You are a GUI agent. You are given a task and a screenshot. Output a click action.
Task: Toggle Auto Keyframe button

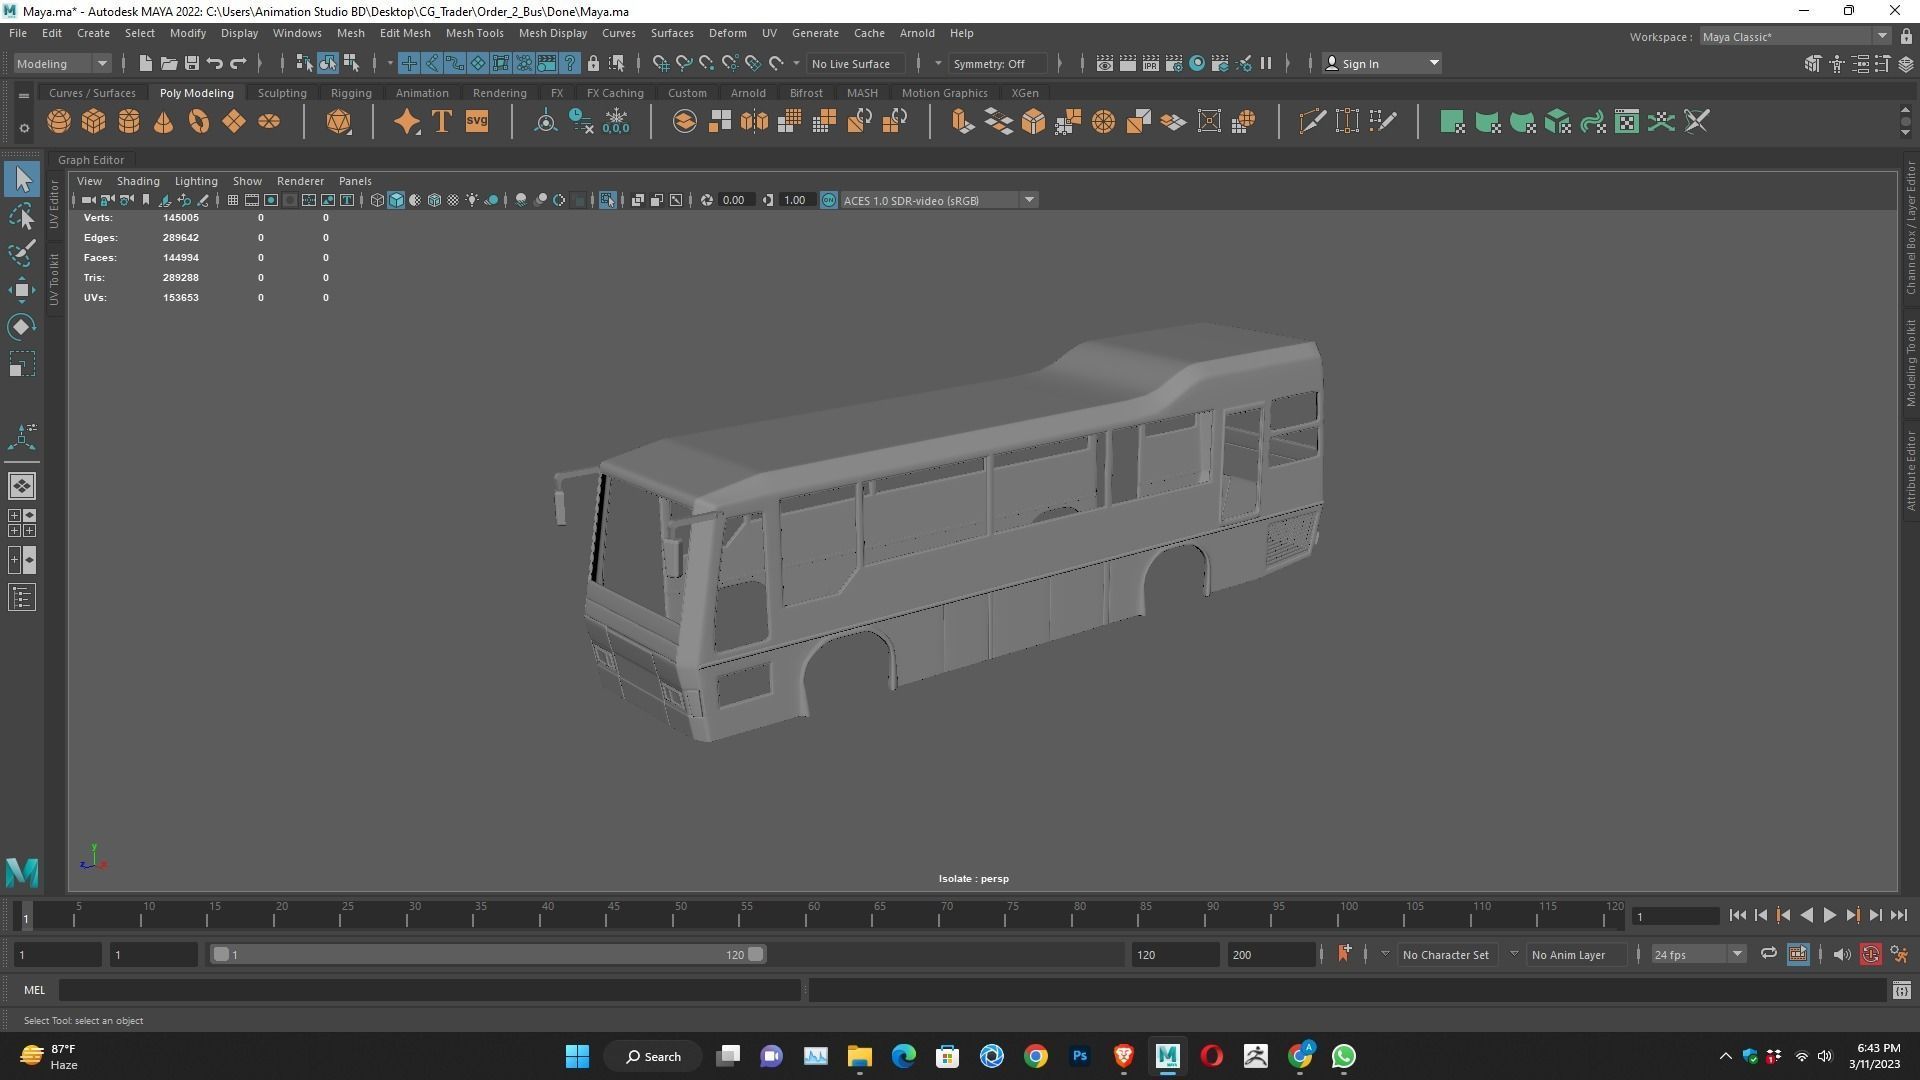(1871, 954)
